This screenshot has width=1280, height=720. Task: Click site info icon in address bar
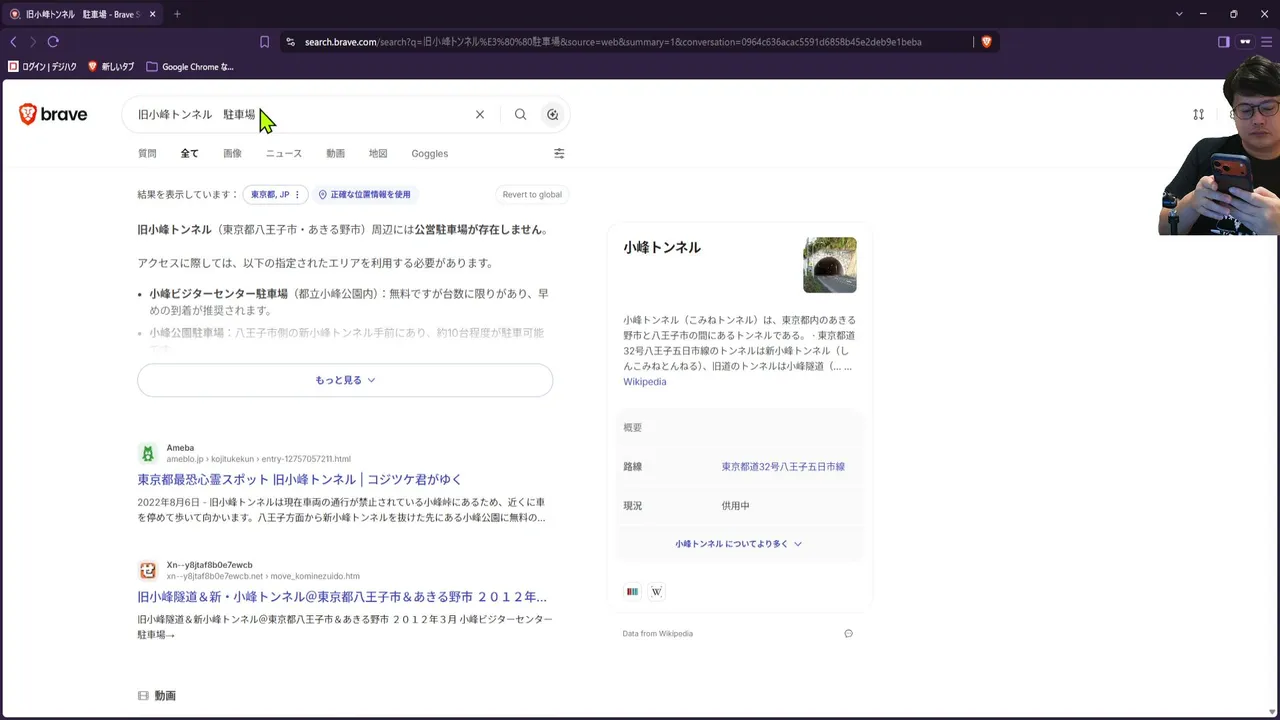[290, 42]
